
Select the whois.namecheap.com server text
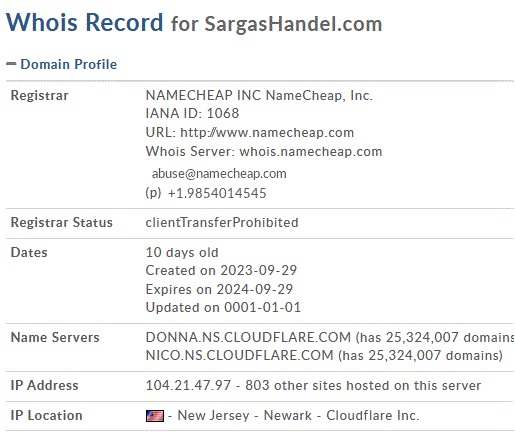(311, 152)
